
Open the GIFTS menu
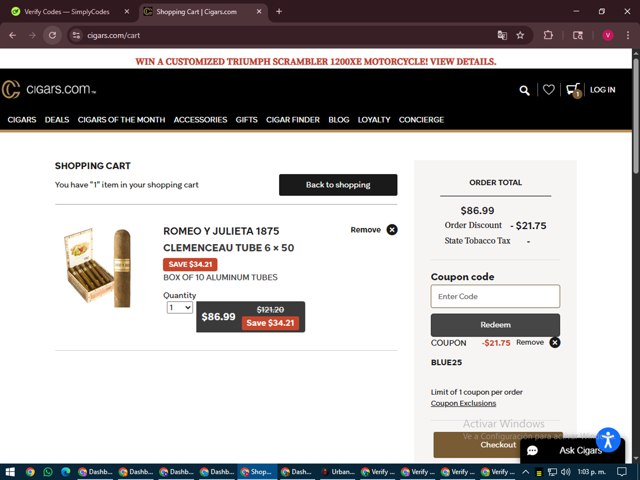[x=247, y=120]
